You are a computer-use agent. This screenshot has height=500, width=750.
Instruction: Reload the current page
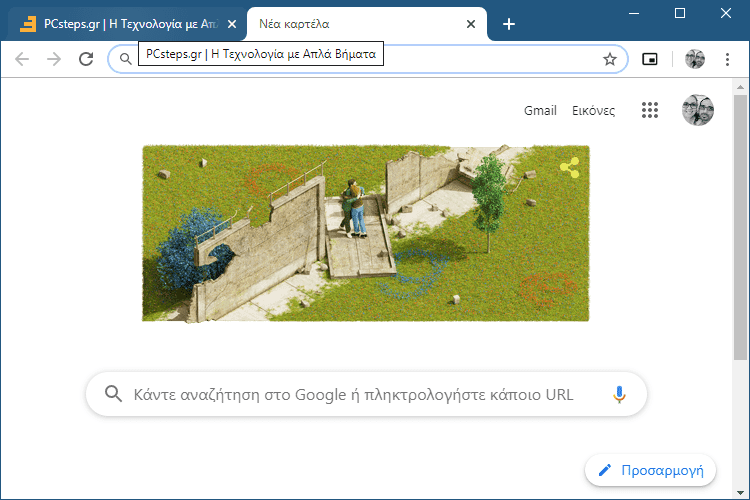click(x=86, y=59)
